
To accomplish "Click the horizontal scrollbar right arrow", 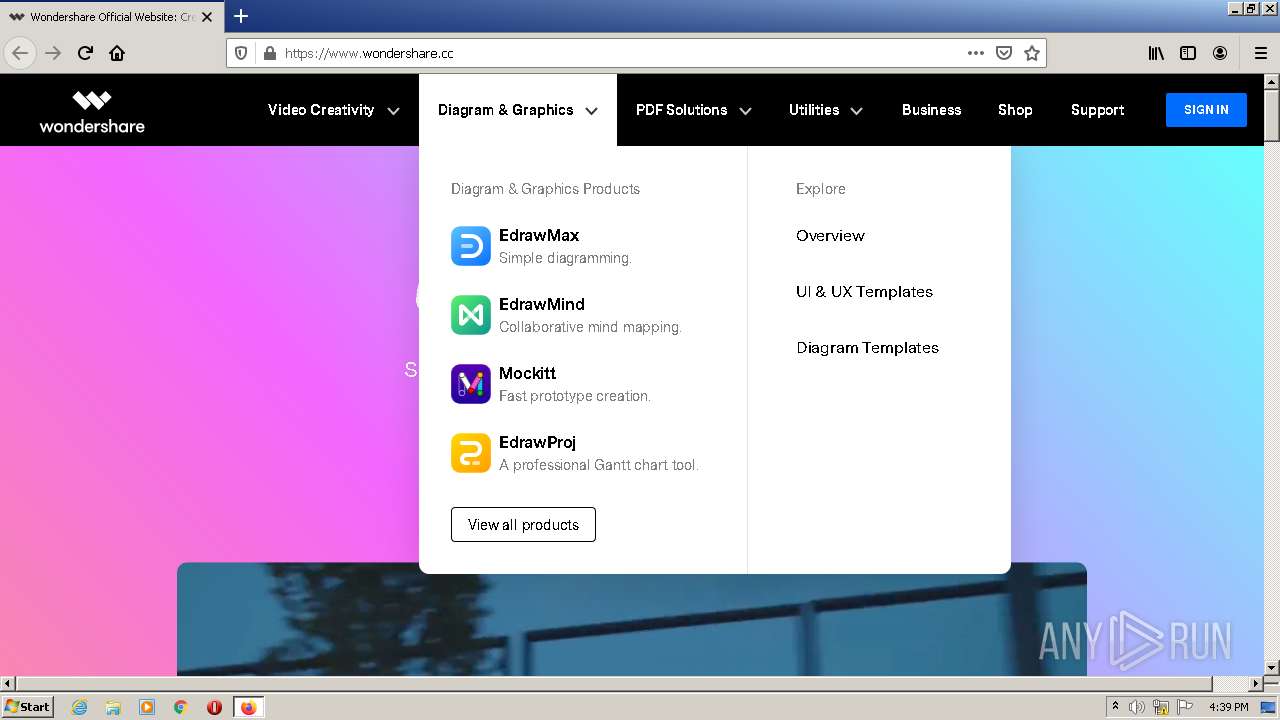I will click(x=1255, y=684).
